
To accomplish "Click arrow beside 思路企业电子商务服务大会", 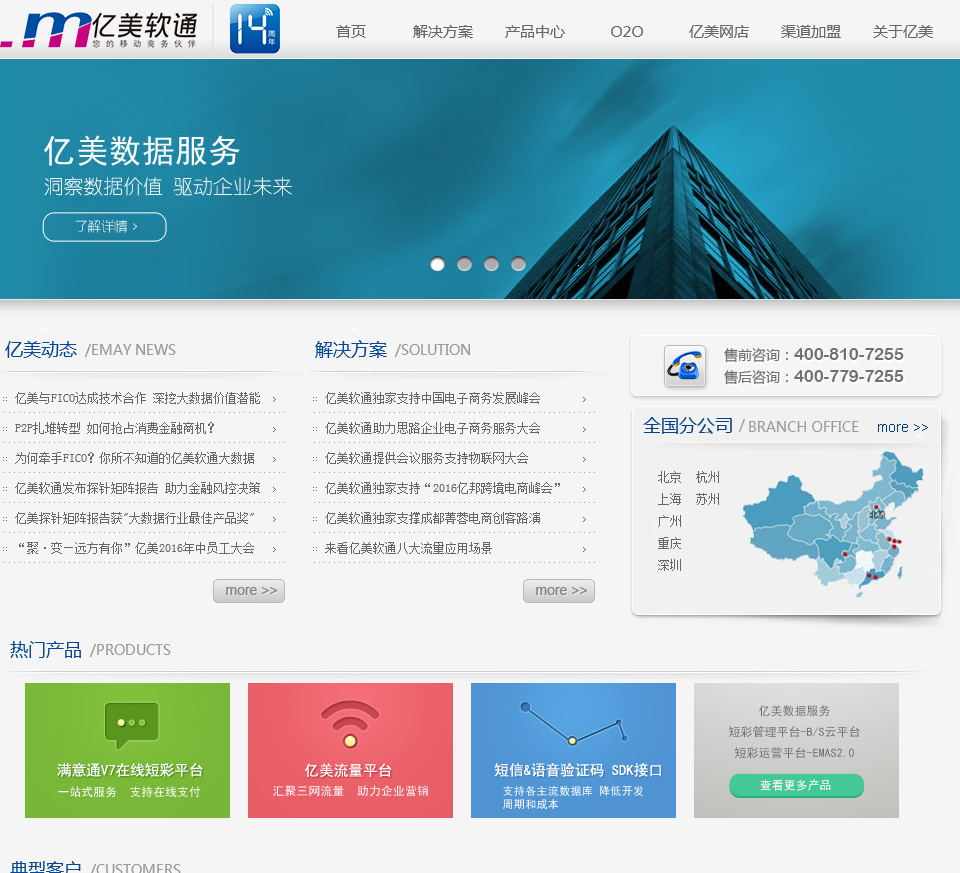I will click(585, 429).
